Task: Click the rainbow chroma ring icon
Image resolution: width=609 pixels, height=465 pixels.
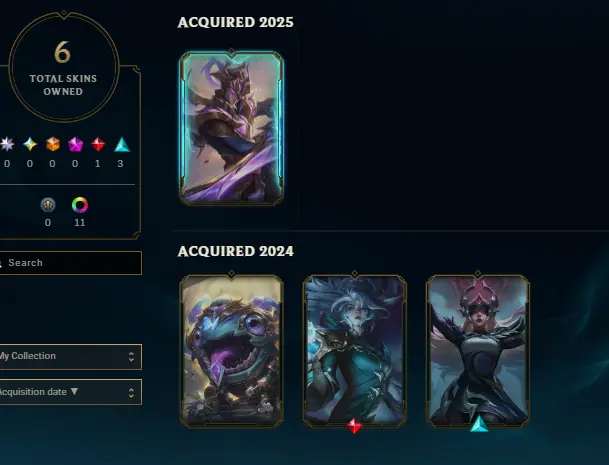Action: [80, 205]
